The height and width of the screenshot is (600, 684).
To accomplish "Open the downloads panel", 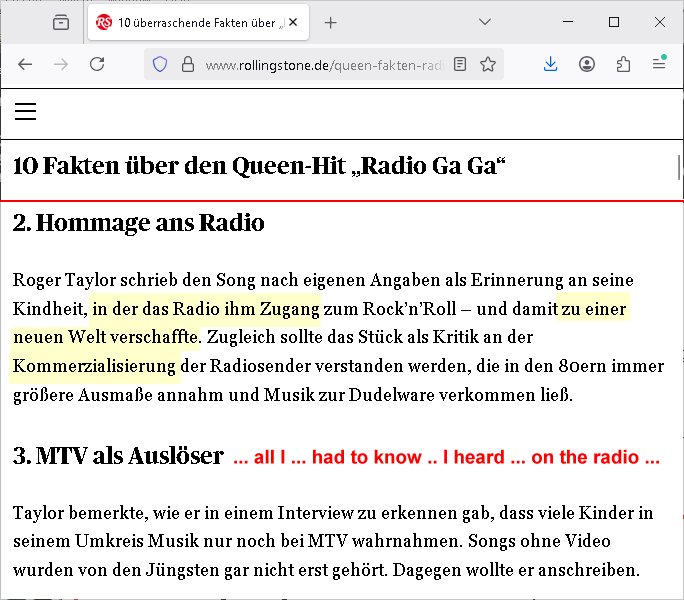I will coord(550,64).
